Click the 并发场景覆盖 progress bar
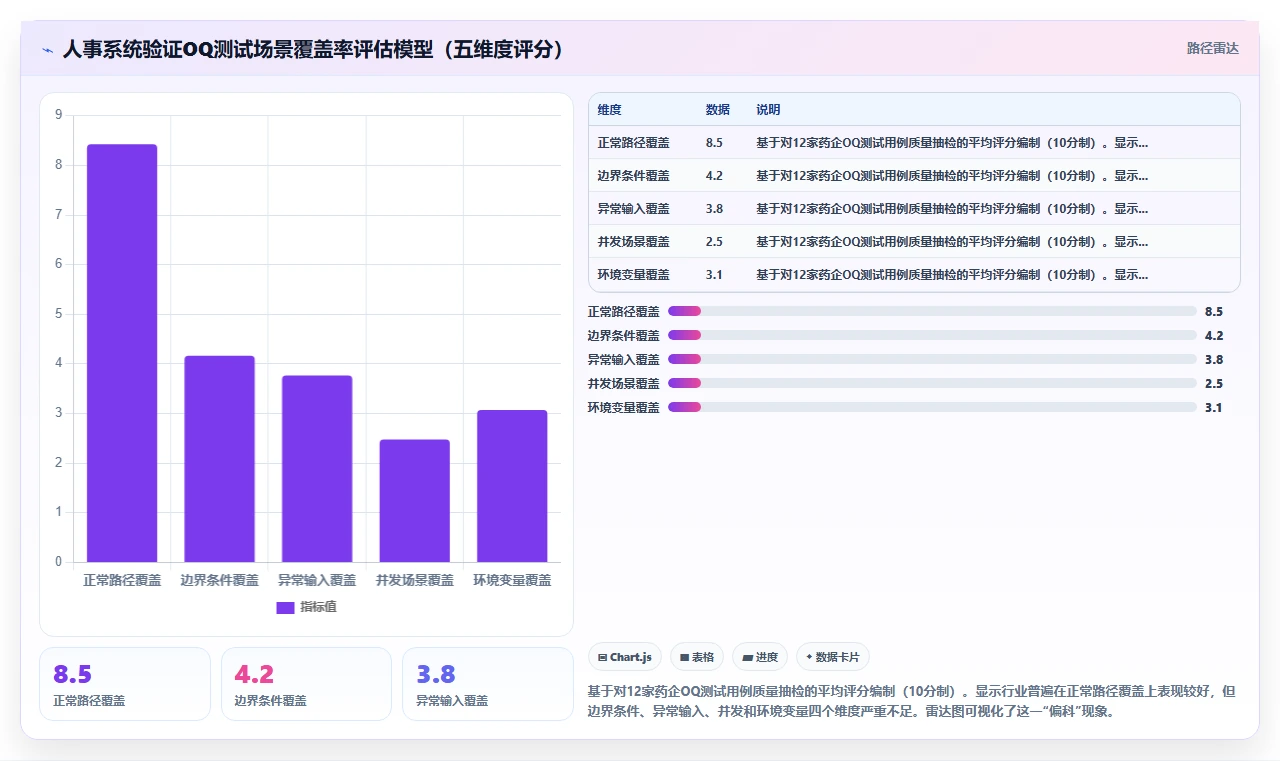 coord(932,384)
